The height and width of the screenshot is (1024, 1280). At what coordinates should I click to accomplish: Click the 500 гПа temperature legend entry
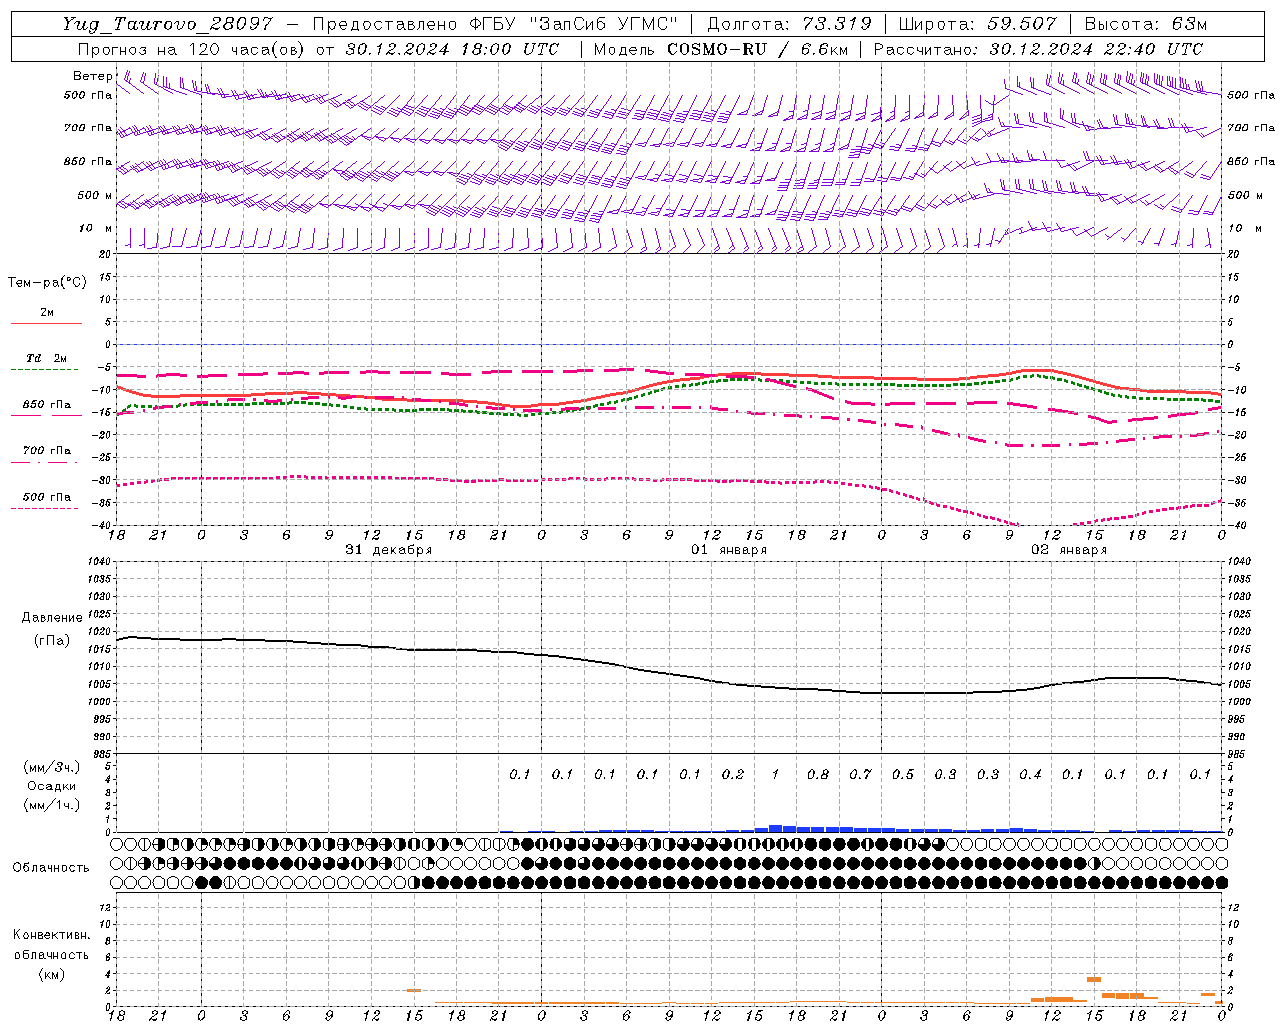[x=46, y=497]
